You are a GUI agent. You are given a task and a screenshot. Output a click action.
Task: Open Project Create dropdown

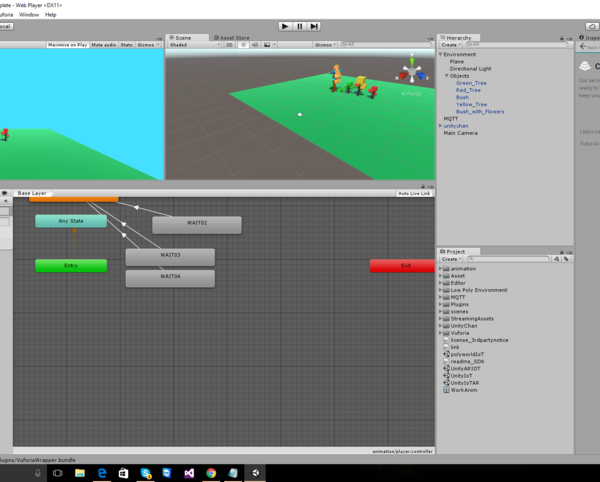click(x=451, y=259)
